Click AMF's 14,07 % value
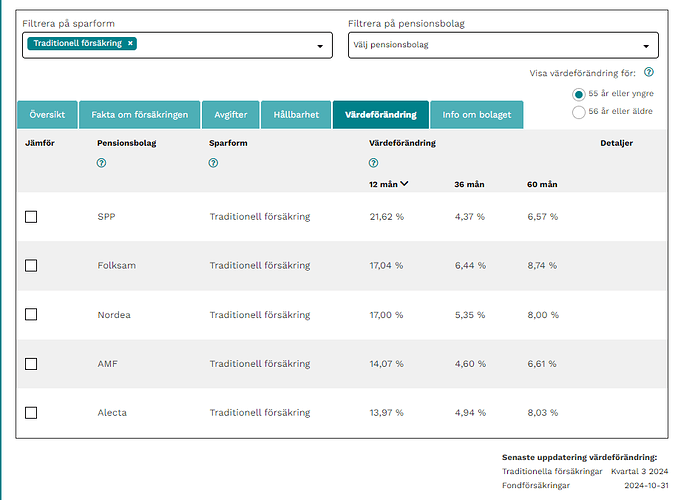The image size is (678, 500). click(387, 364)
